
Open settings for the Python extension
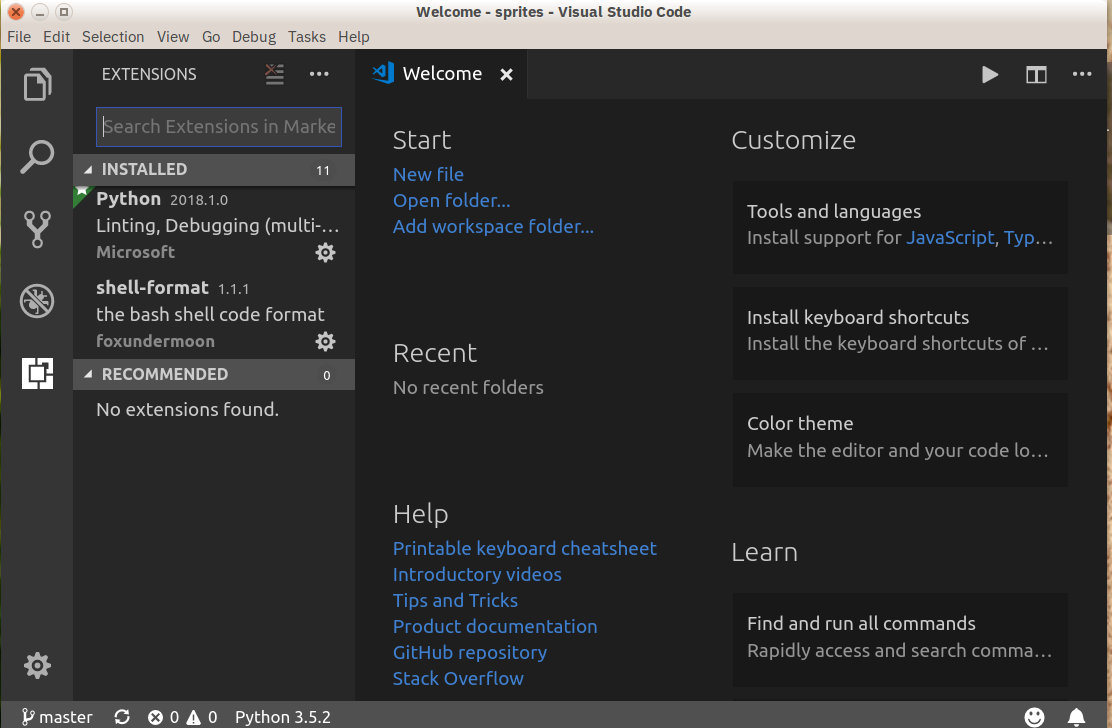(325, 252)
